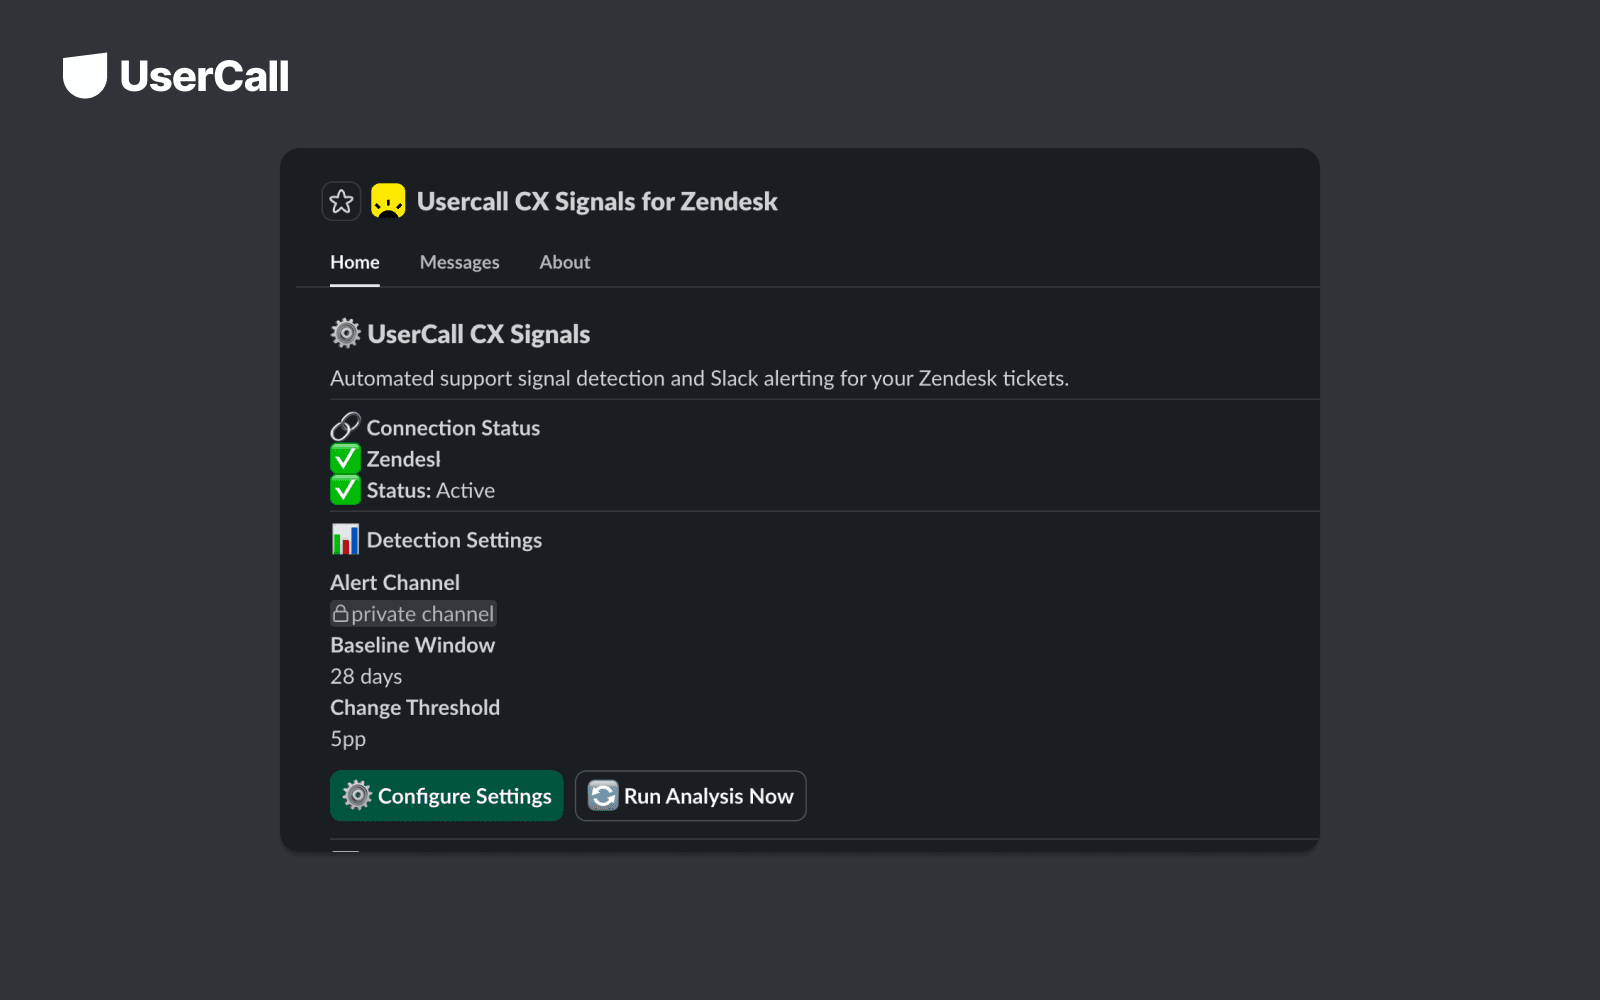Select the UserCall shield logo

click(84, 75)
